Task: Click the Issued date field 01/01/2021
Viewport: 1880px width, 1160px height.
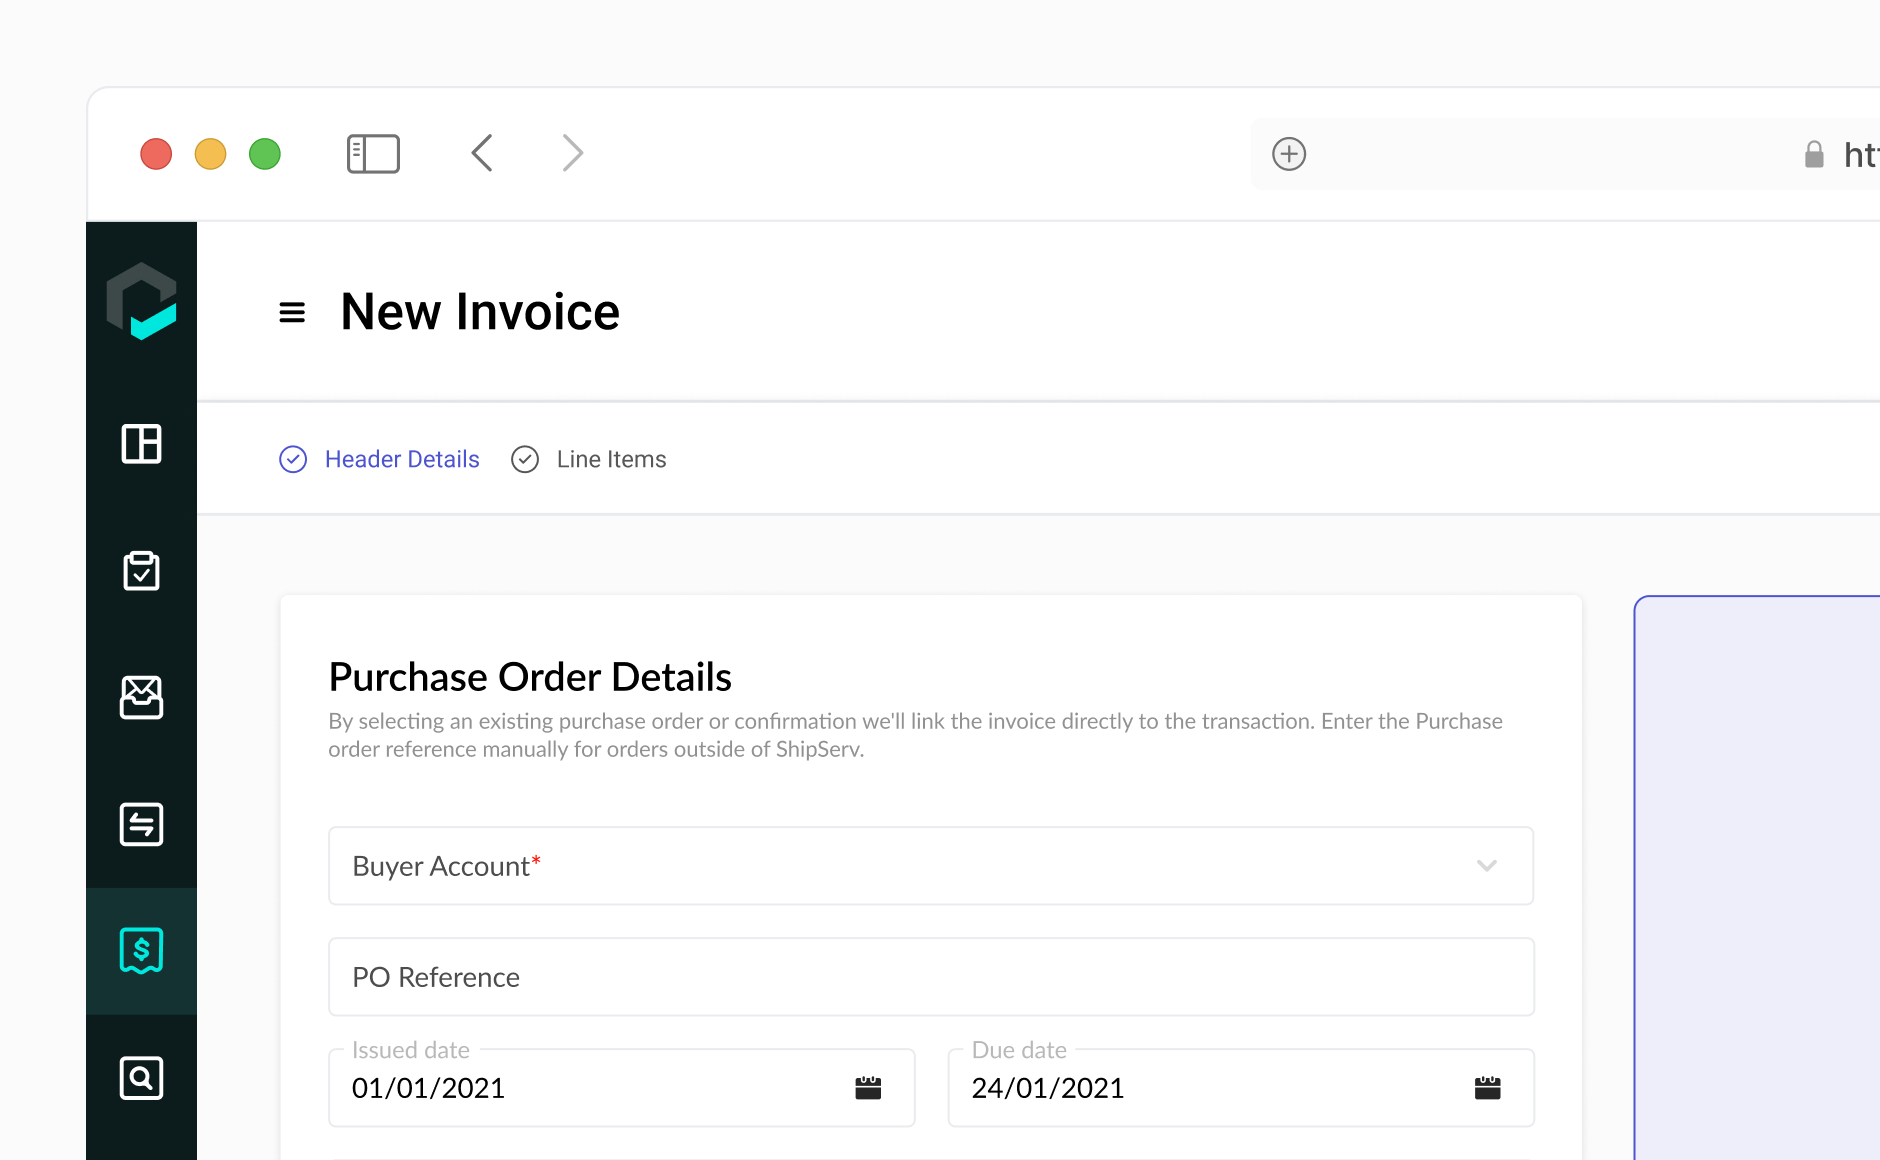Action: pos(622,1088)
